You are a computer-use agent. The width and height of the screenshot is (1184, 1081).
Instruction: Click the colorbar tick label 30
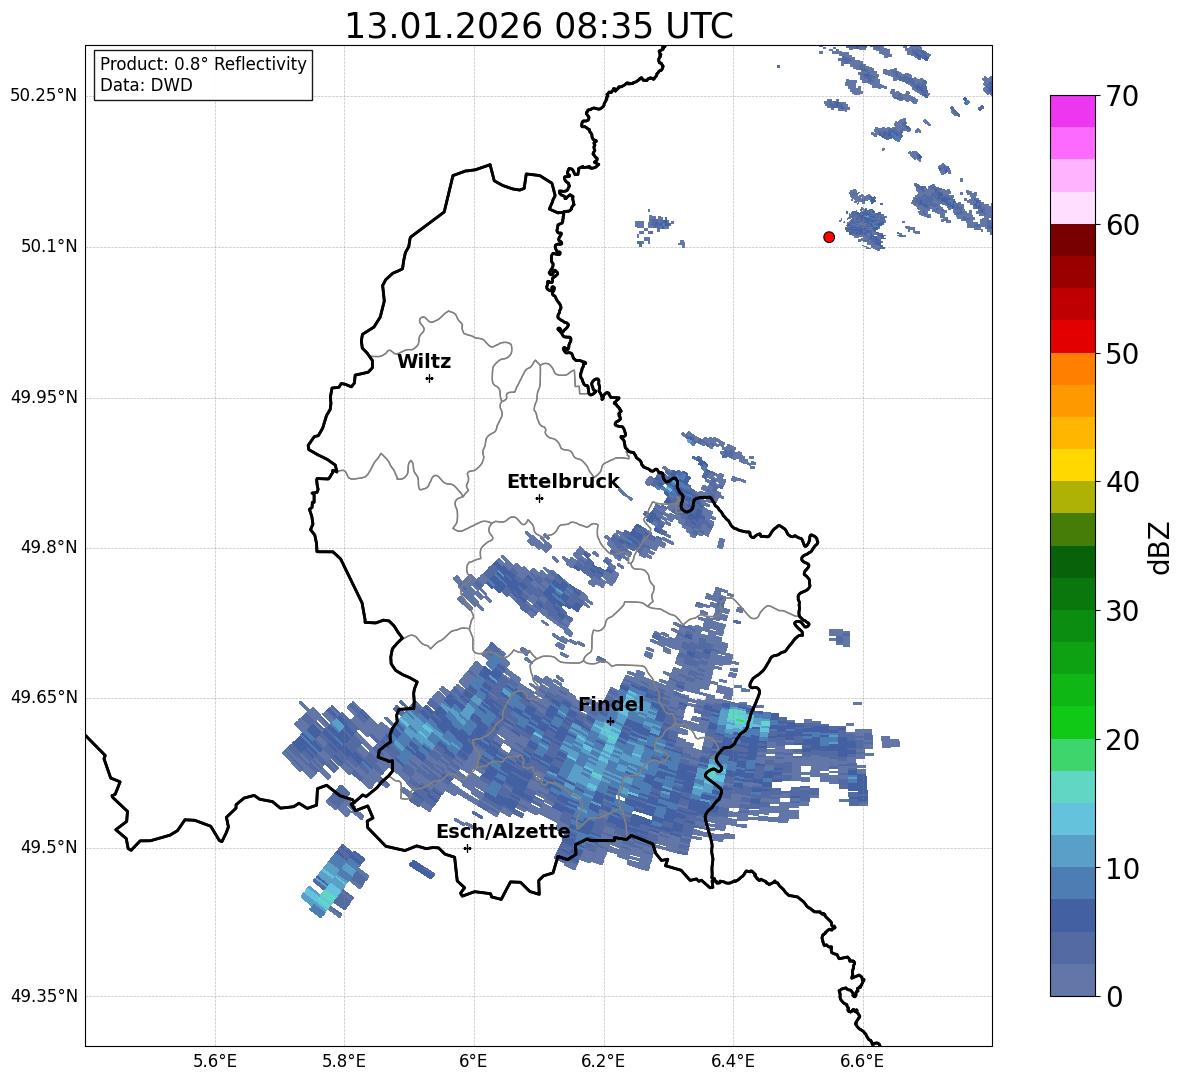[x=1122, y=611]
